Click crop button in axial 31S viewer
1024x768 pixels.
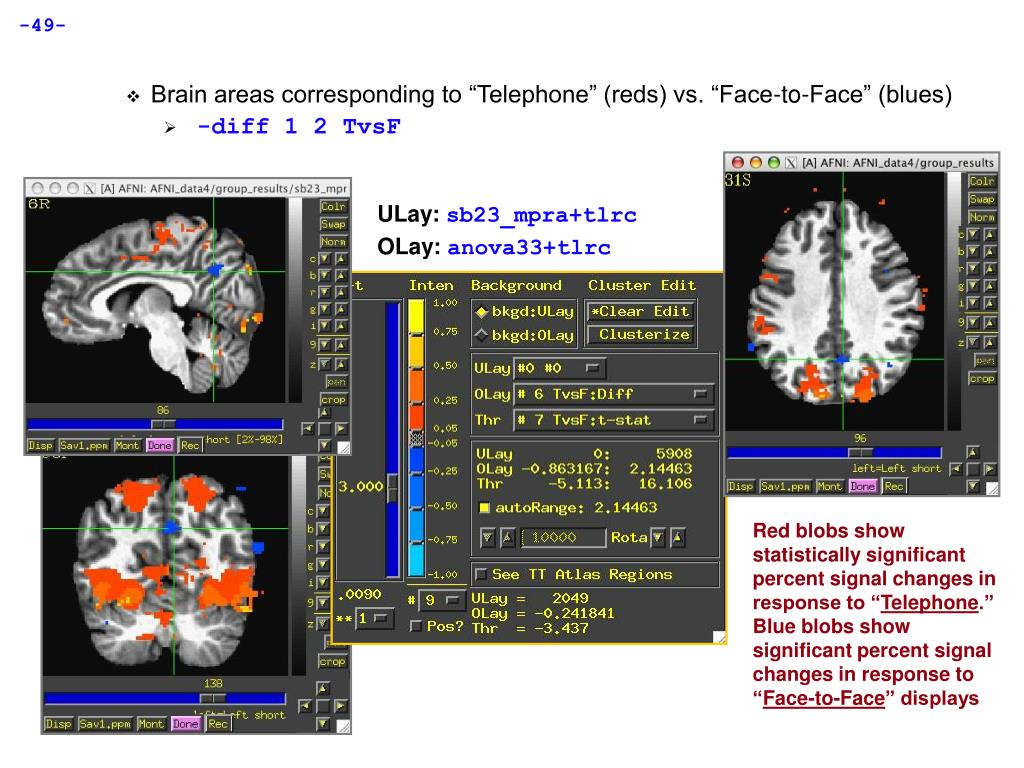pyautogui.click(x=982, y=379)
